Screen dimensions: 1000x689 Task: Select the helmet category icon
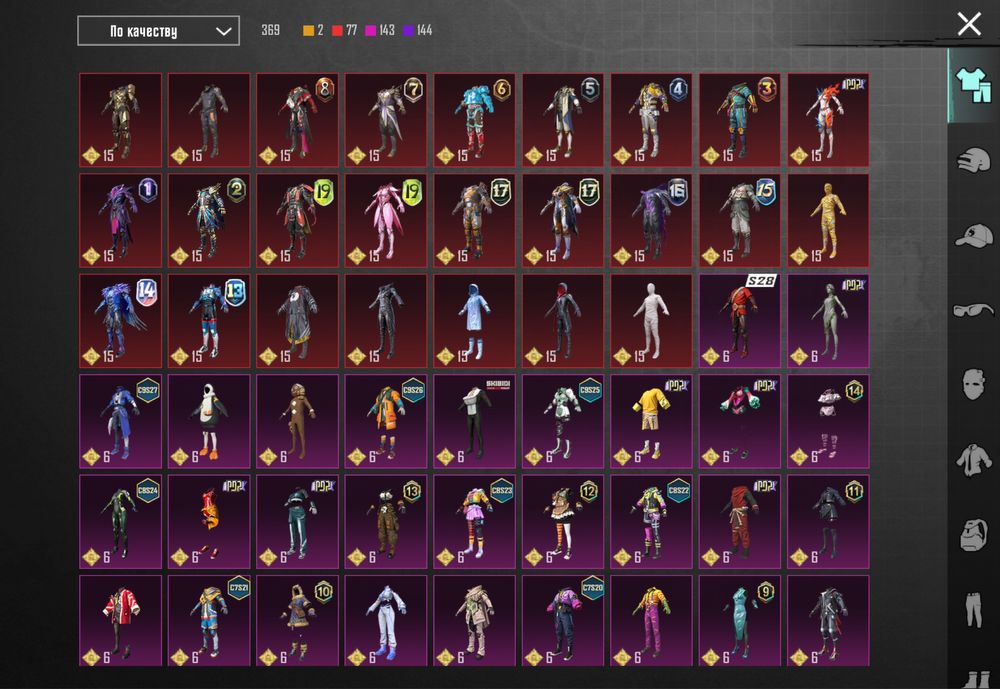(x=973, y=160)
